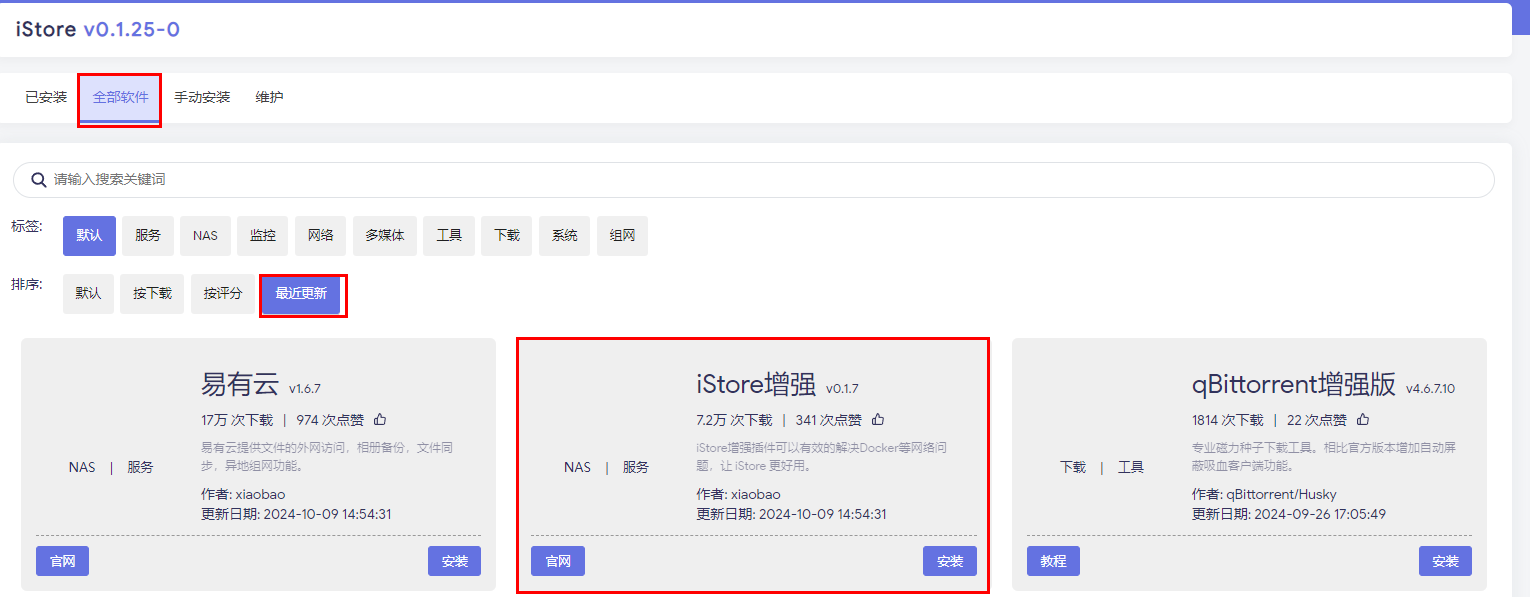Click 工具 category on qBittorrent增强版 card
Screen dimensions: 1530x597
pyautogui.click(x=1131, y=467)
